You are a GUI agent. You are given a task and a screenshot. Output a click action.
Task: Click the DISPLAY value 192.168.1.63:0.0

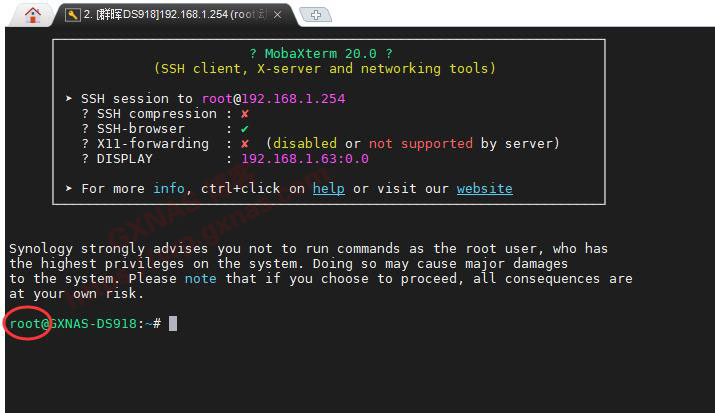[304, 159]
